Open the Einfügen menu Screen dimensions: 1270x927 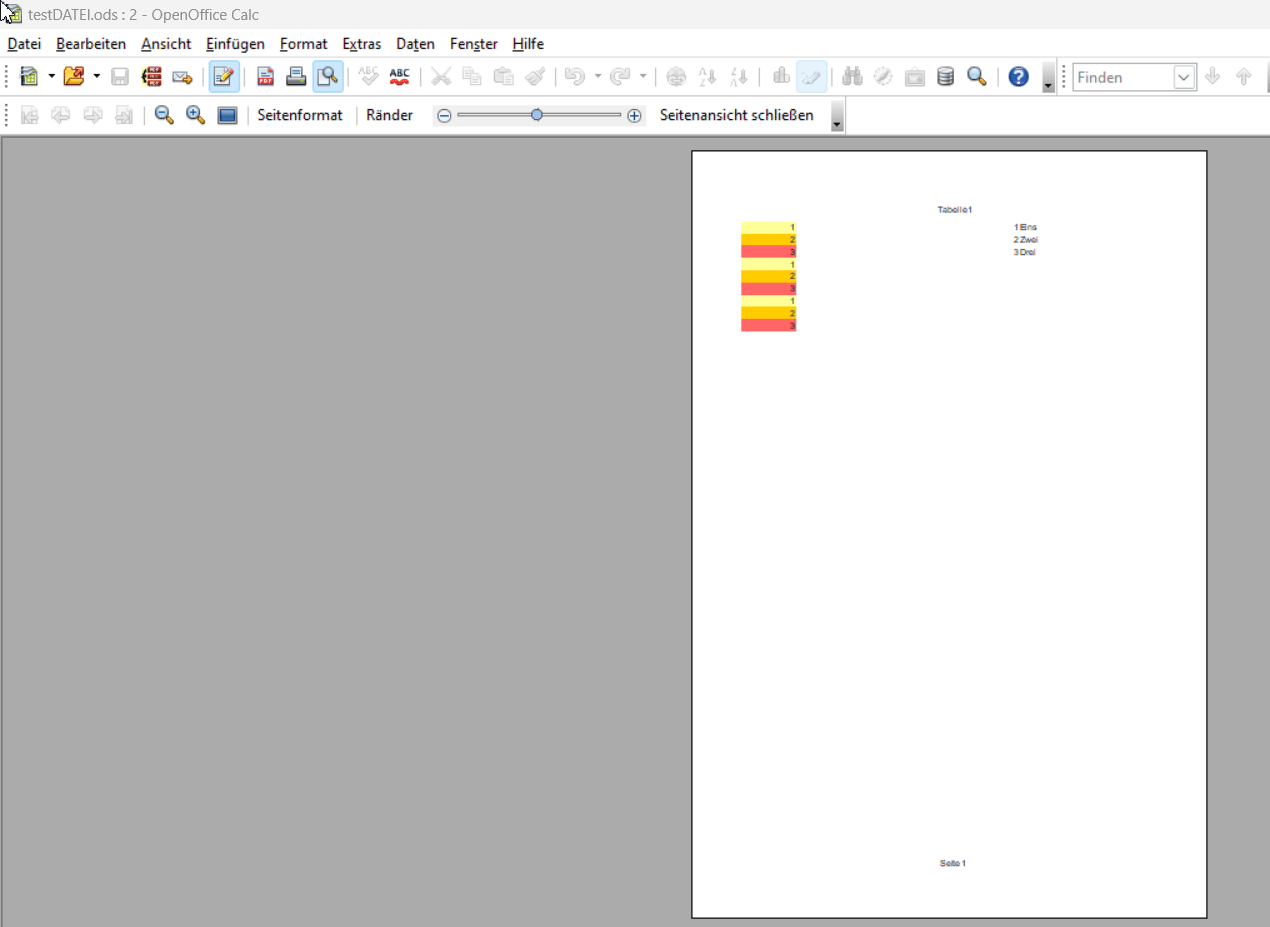pos(235,44)
